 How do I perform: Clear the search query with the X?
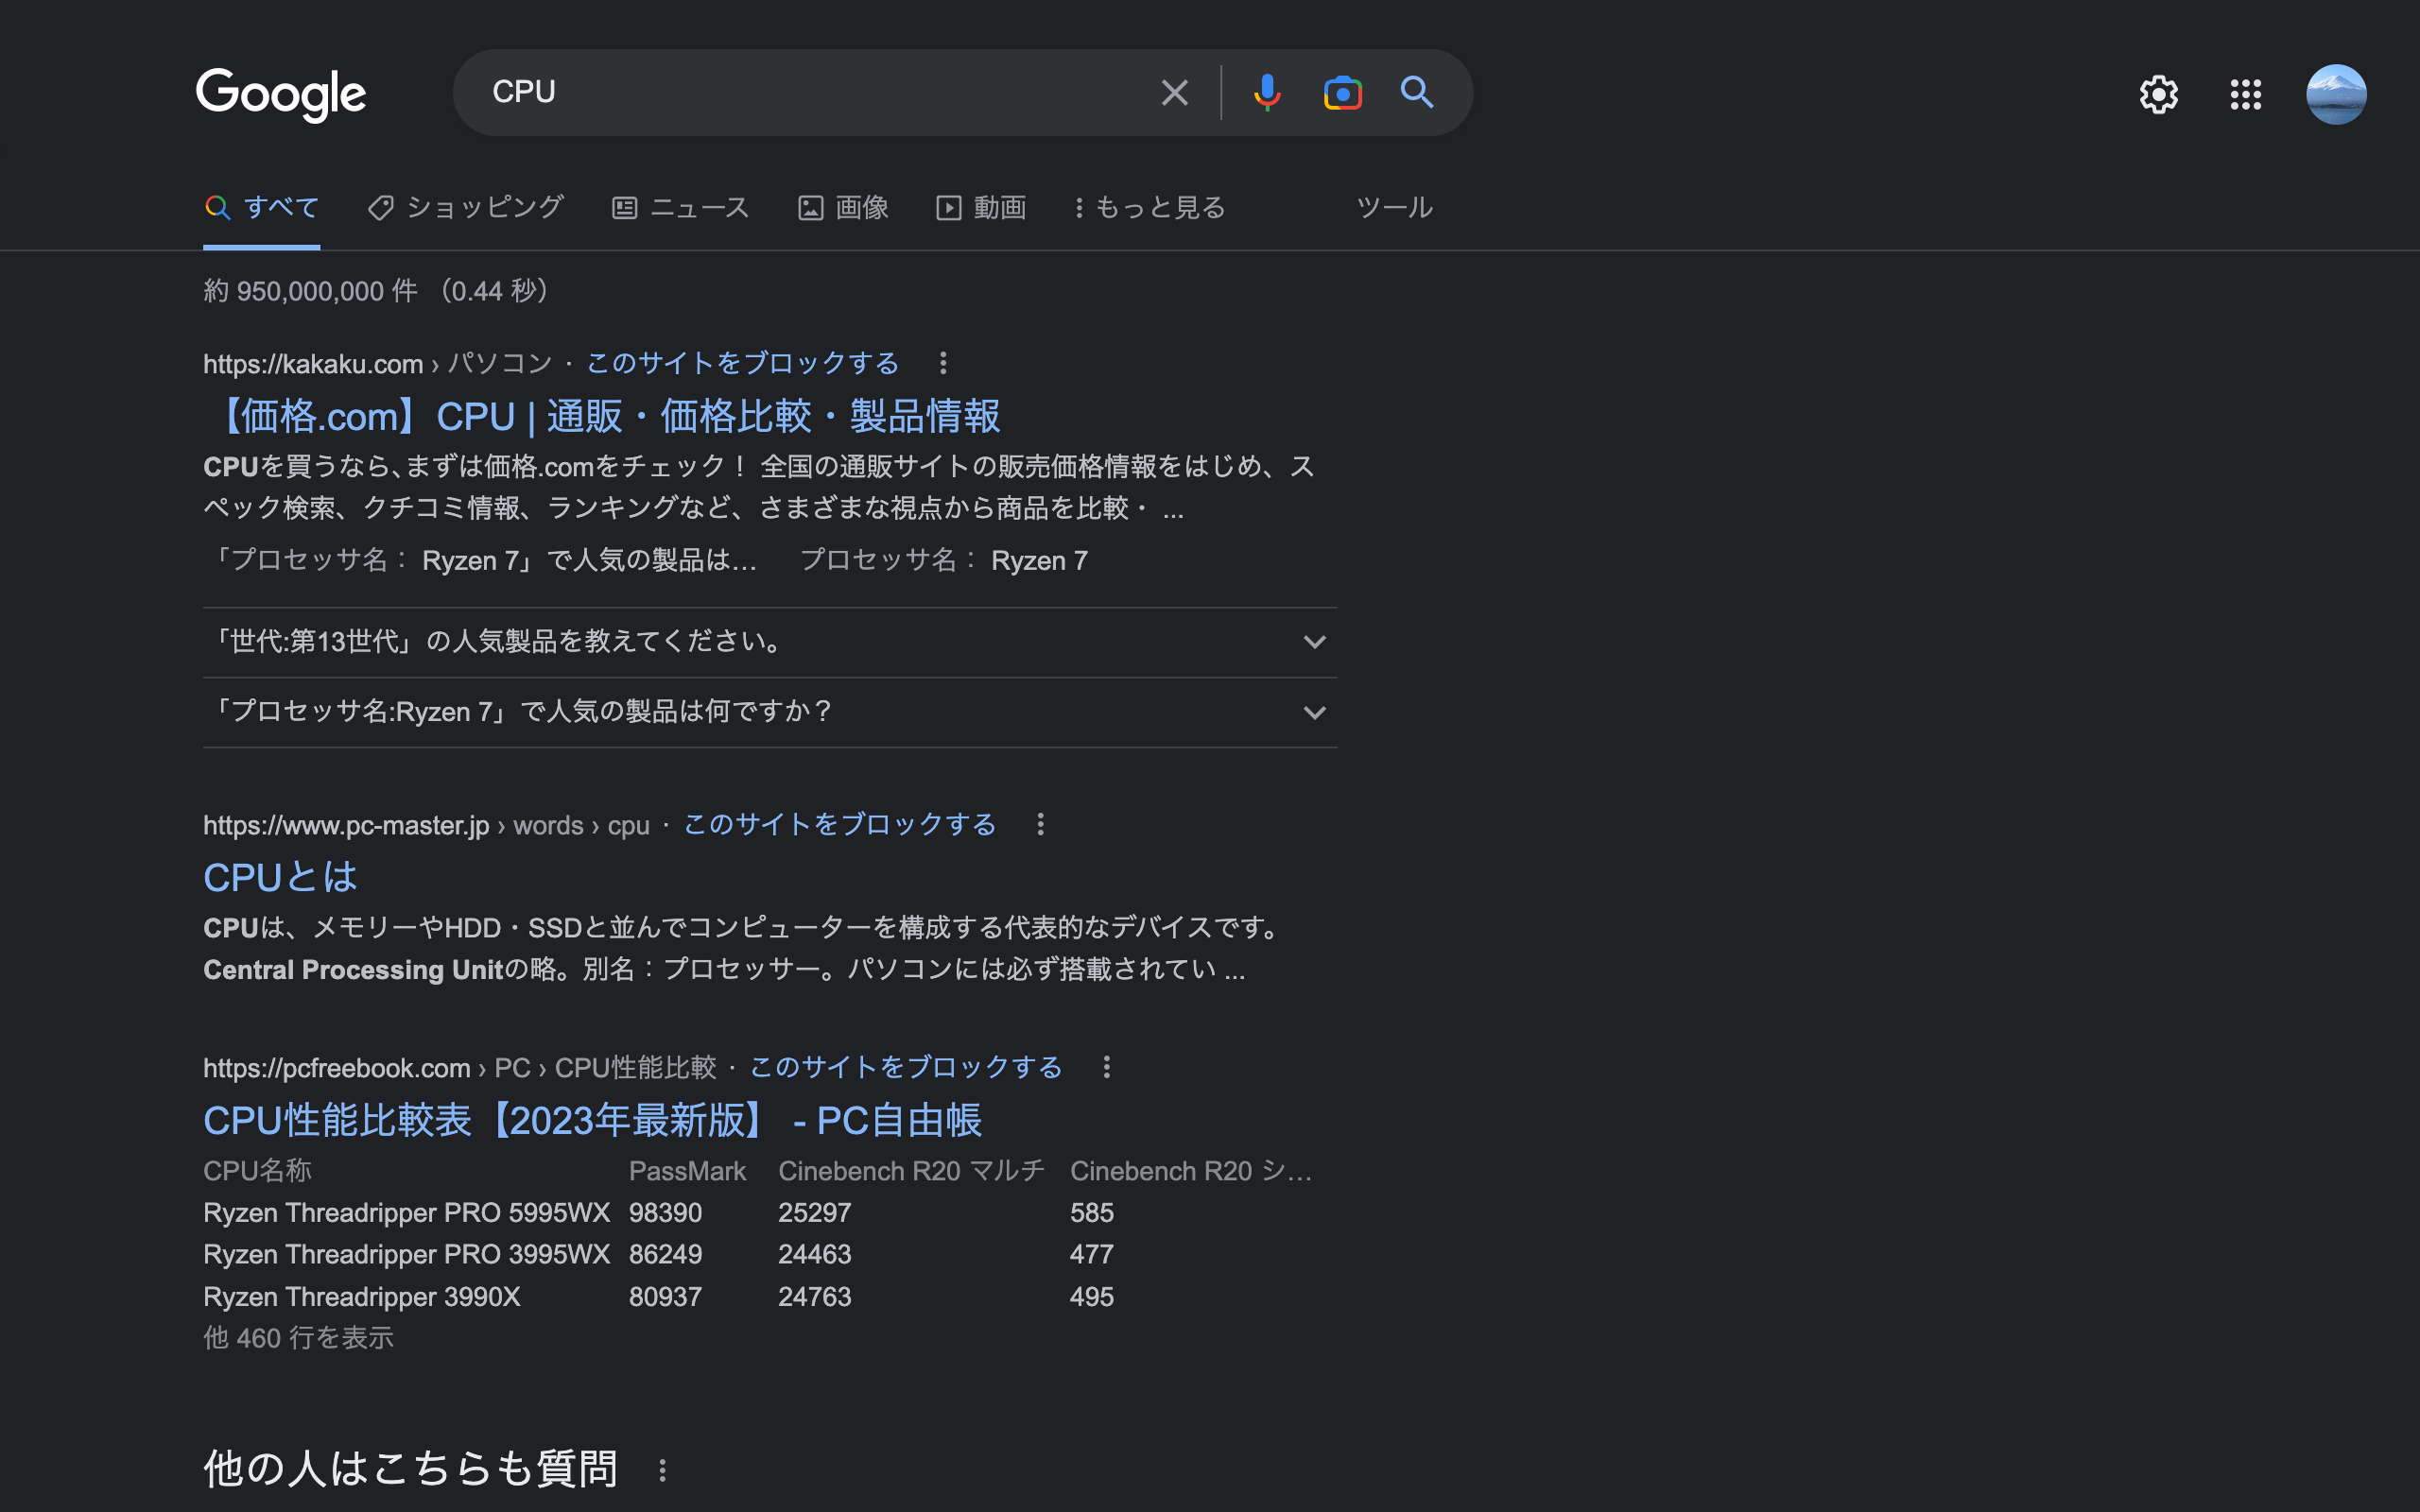[x=1173, y=92]
